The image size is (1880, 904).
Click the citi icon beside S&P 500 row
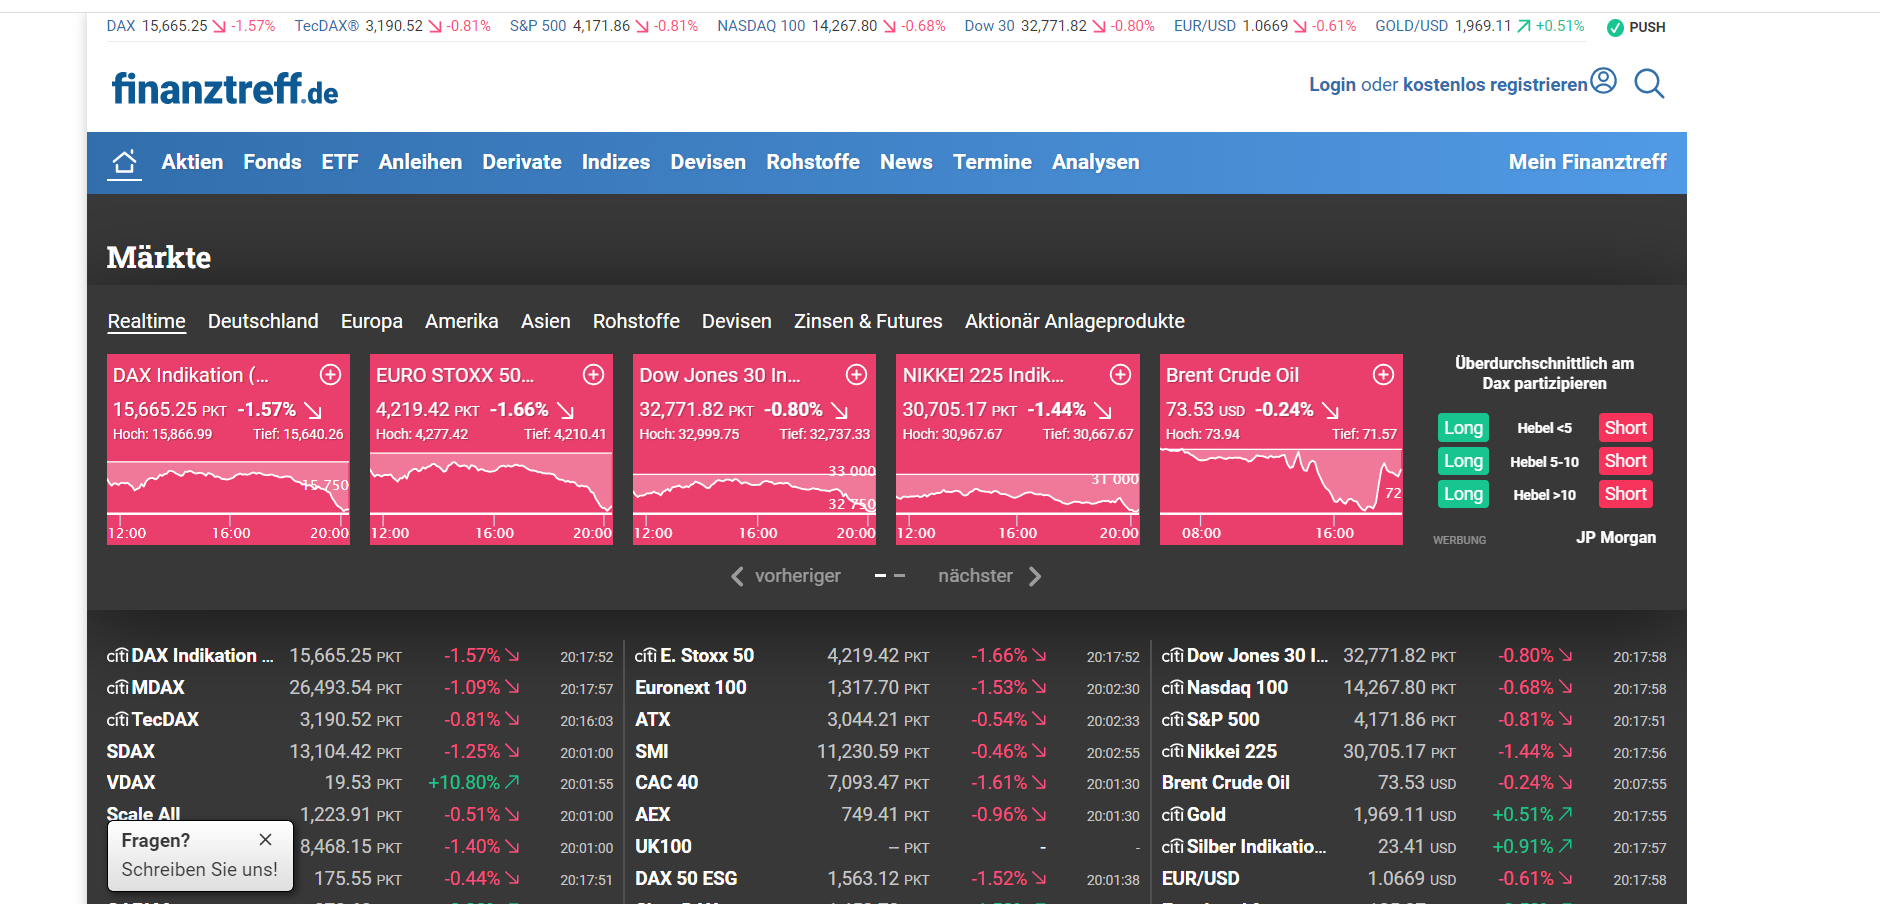(1173, 720)
